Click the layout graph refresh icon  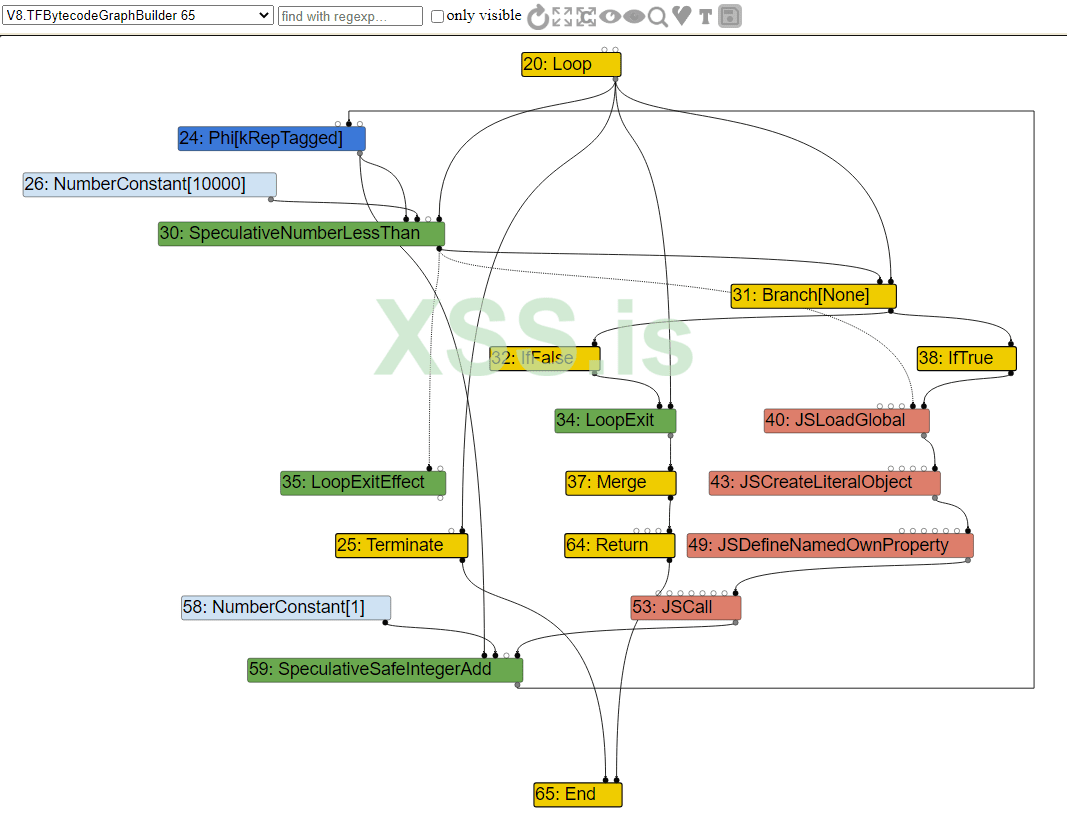[538, 16]
